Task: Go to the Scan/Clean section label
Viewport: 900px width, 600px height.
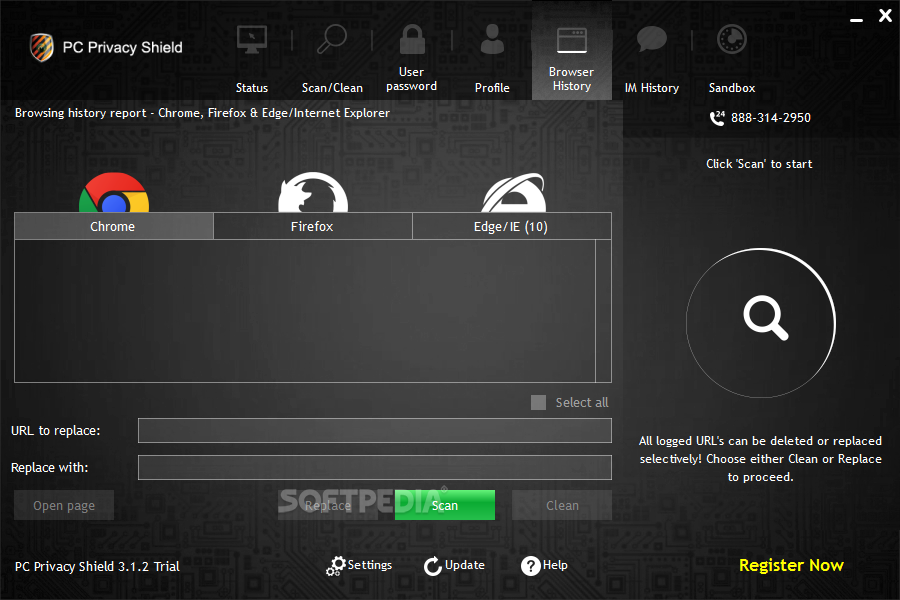Action: [x=332, y=88]
